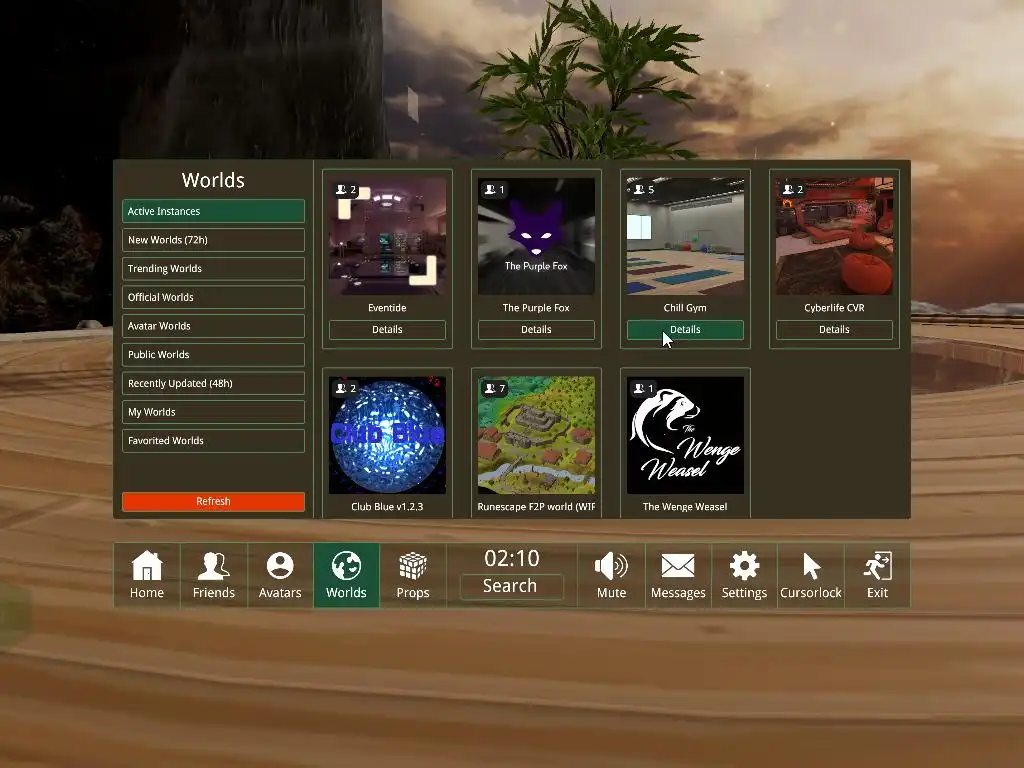Screen dimensions: 1024x768
Task: Click the Search field in bottom bar
Action: tap(511, 586)
